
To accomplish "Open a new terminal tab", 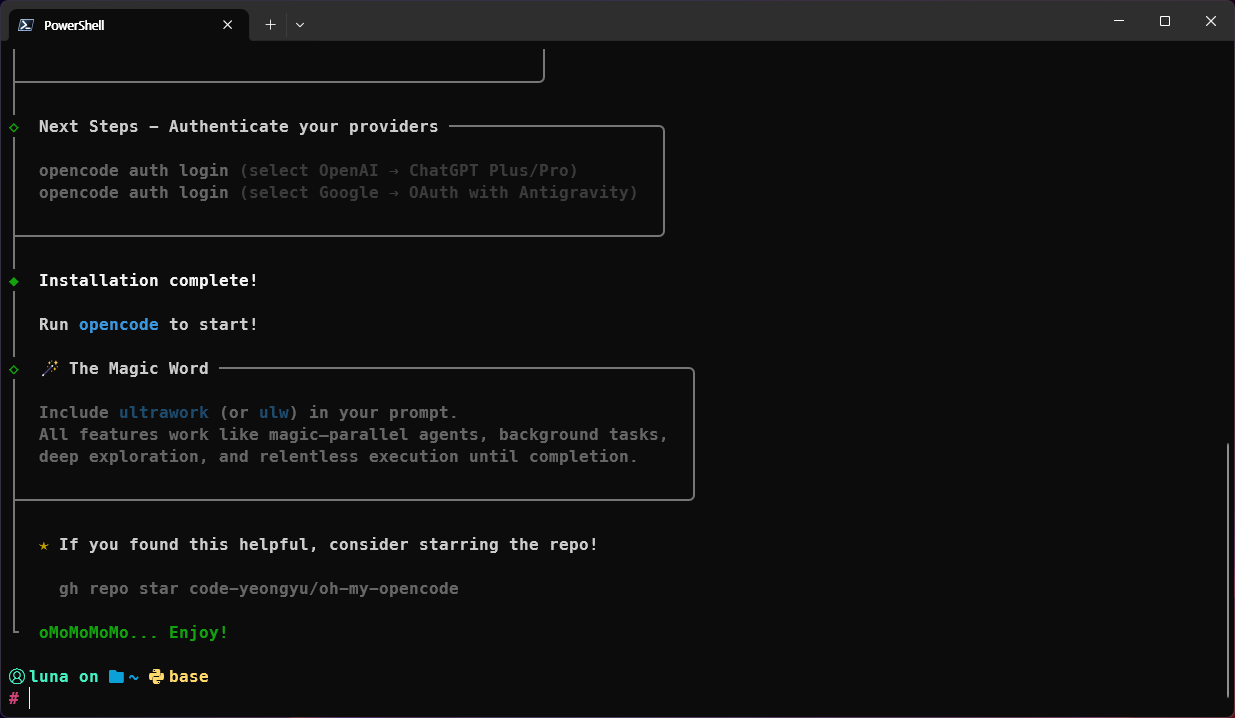I will [270, 25].
